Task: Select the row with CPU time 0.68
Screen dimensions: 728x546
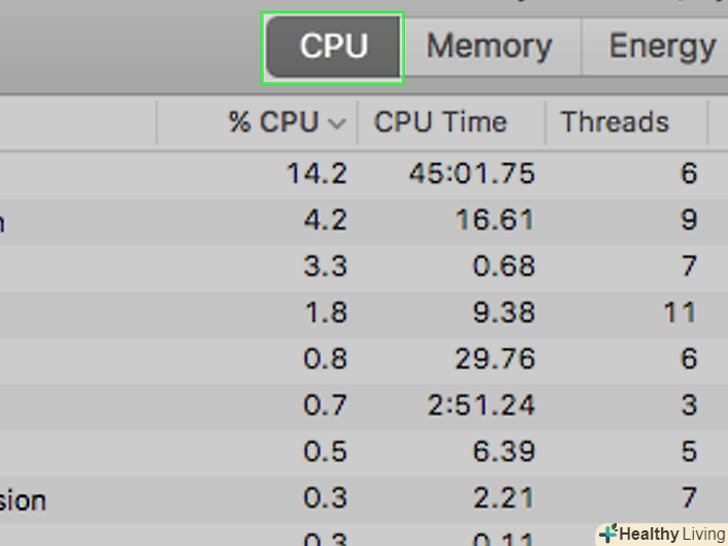Action: 502,266
